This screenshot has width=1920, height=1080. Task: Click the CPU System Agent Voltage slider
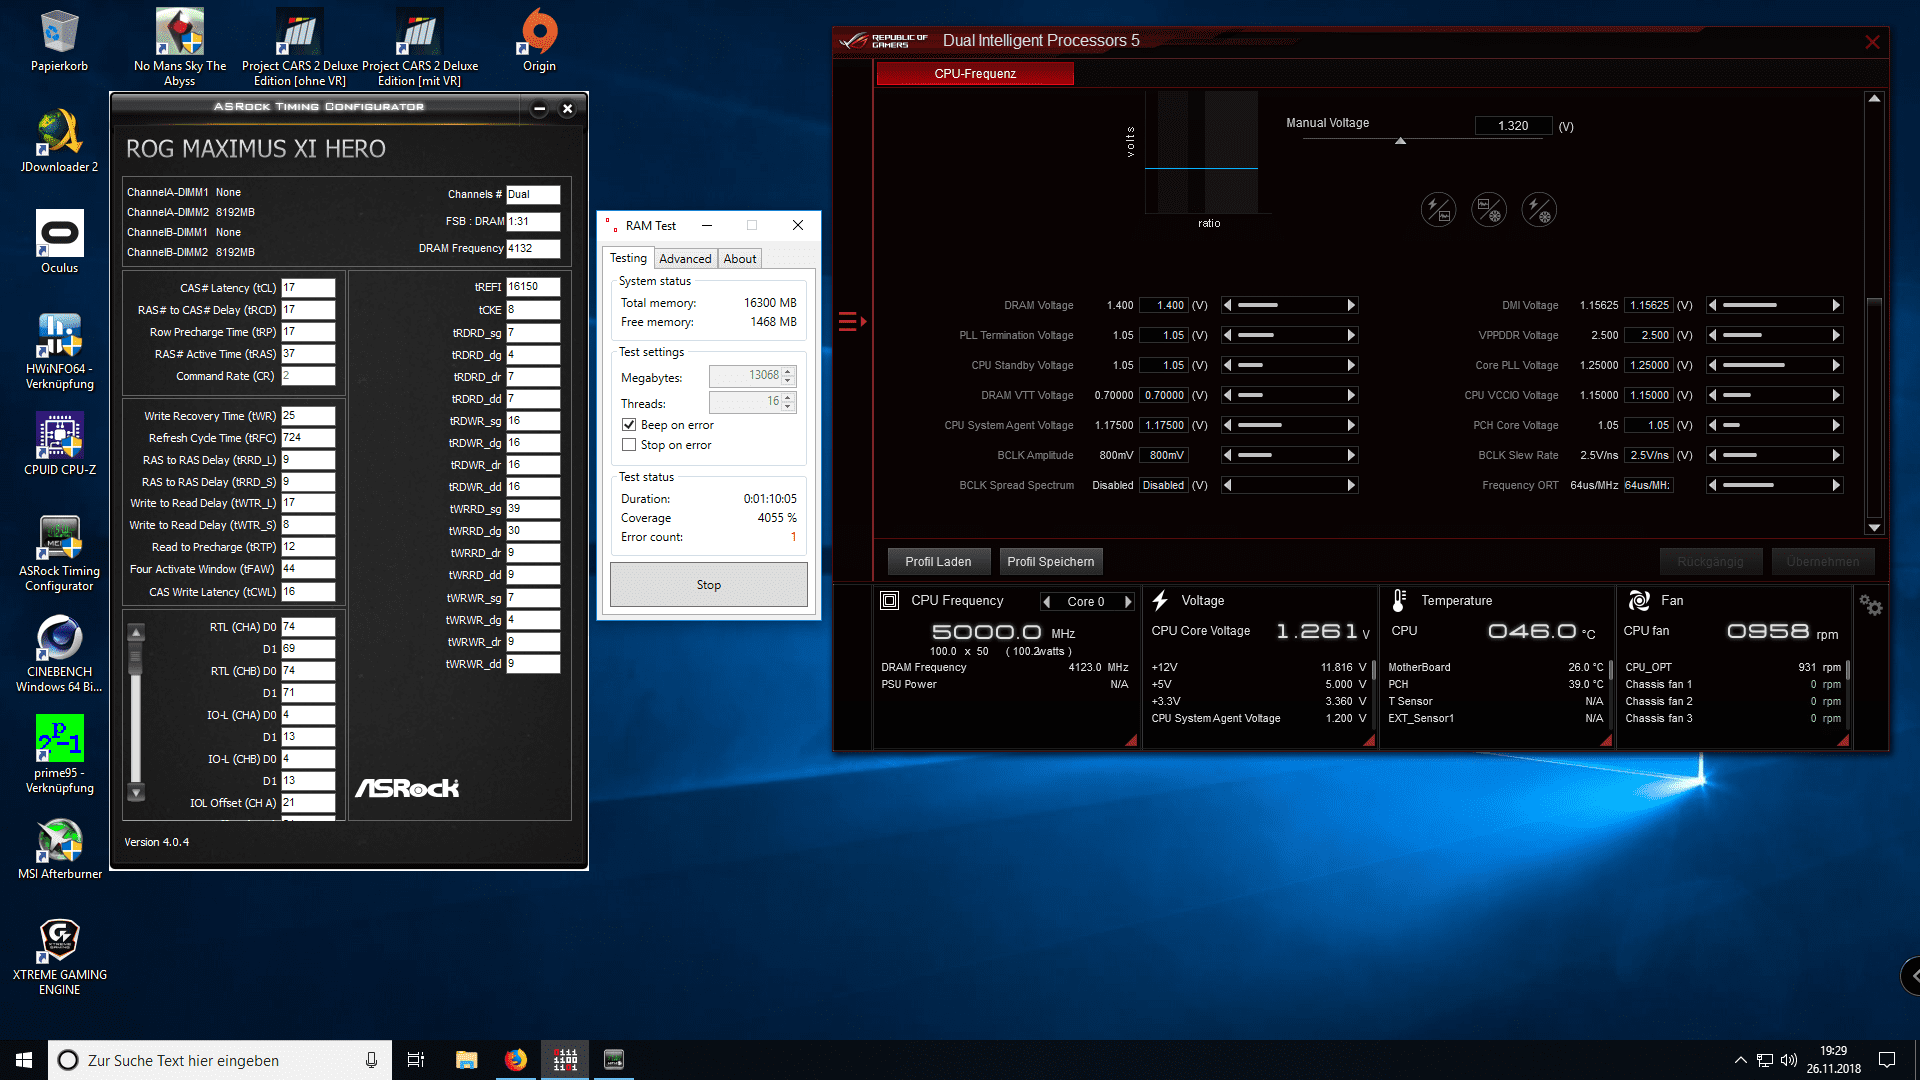point(1289,425)
